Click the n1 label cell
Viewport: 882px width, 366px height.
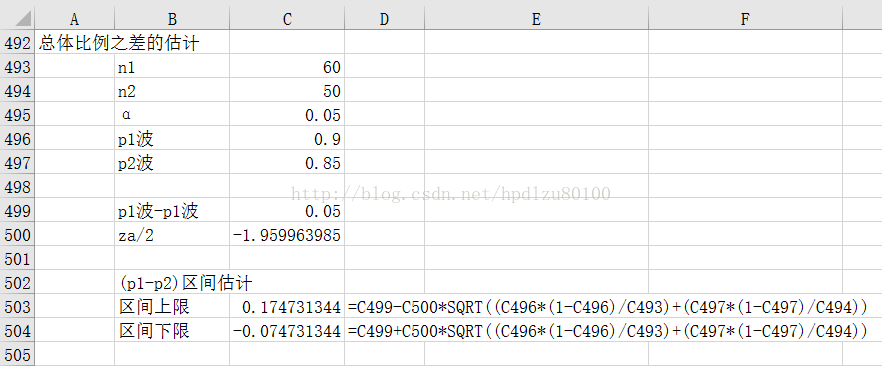tap(172, 67)
